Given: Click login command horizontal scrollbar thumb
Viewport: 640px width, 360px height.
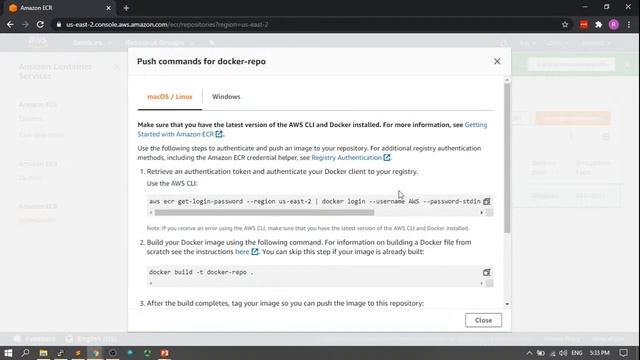Looking at the screenshot, I should (264, 213).
